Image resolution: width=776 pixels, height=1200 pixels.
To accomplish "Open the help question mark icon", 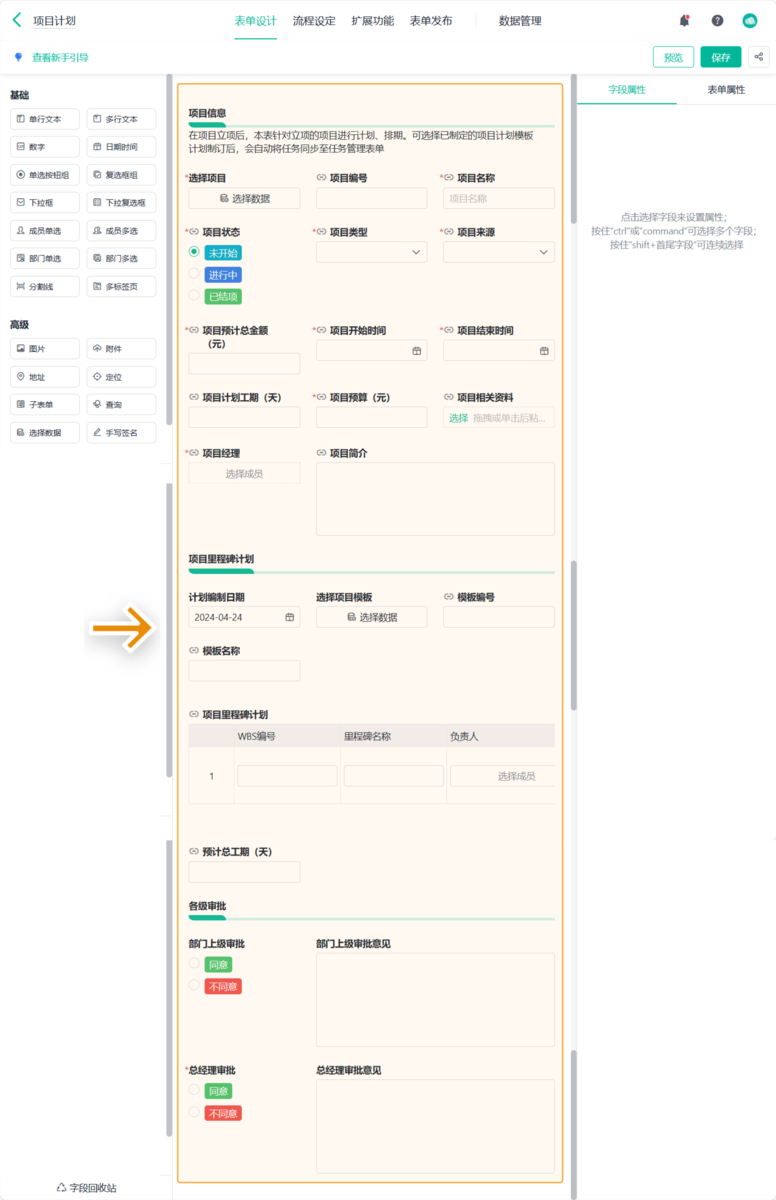I will tap(717, 20).
